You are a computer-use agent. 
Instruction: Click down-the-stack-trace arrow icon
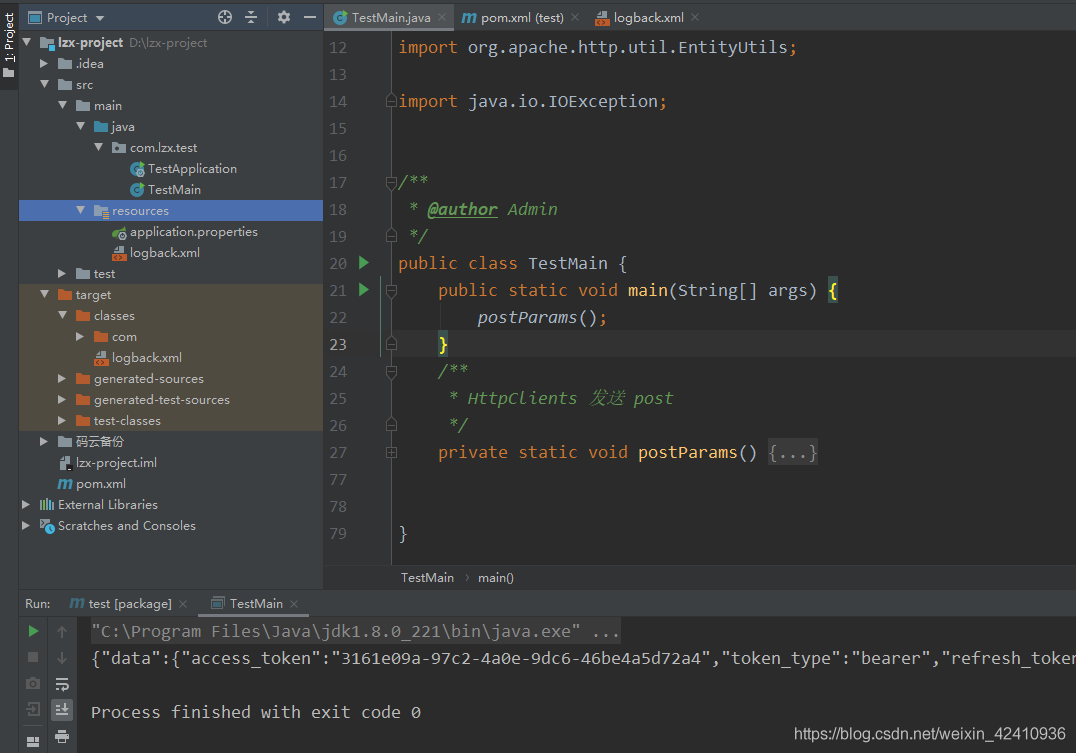click(x=62, y=657)
